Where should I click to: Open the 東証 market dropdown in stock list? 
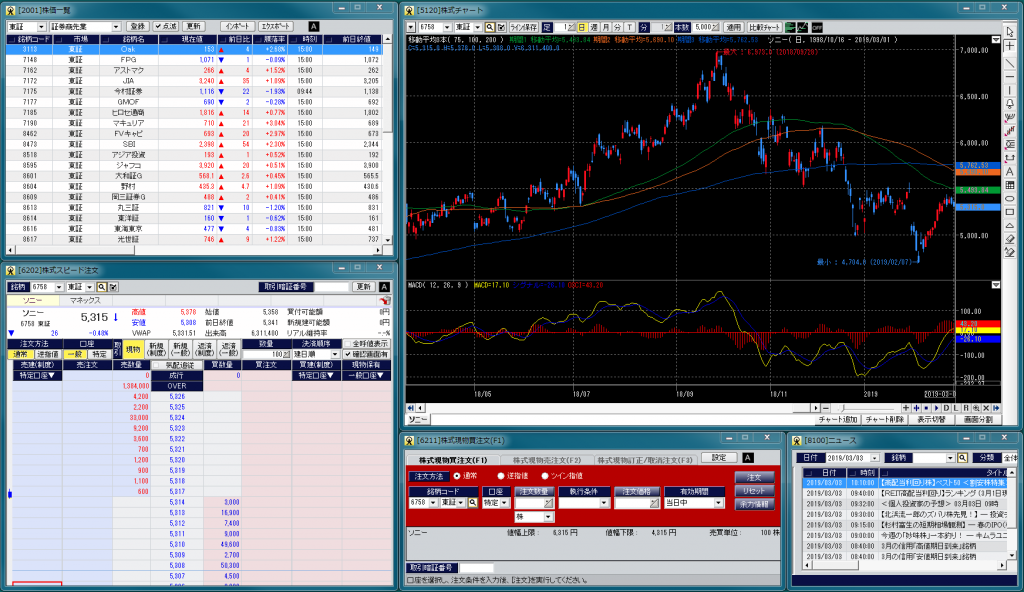[x=41, y=27]
